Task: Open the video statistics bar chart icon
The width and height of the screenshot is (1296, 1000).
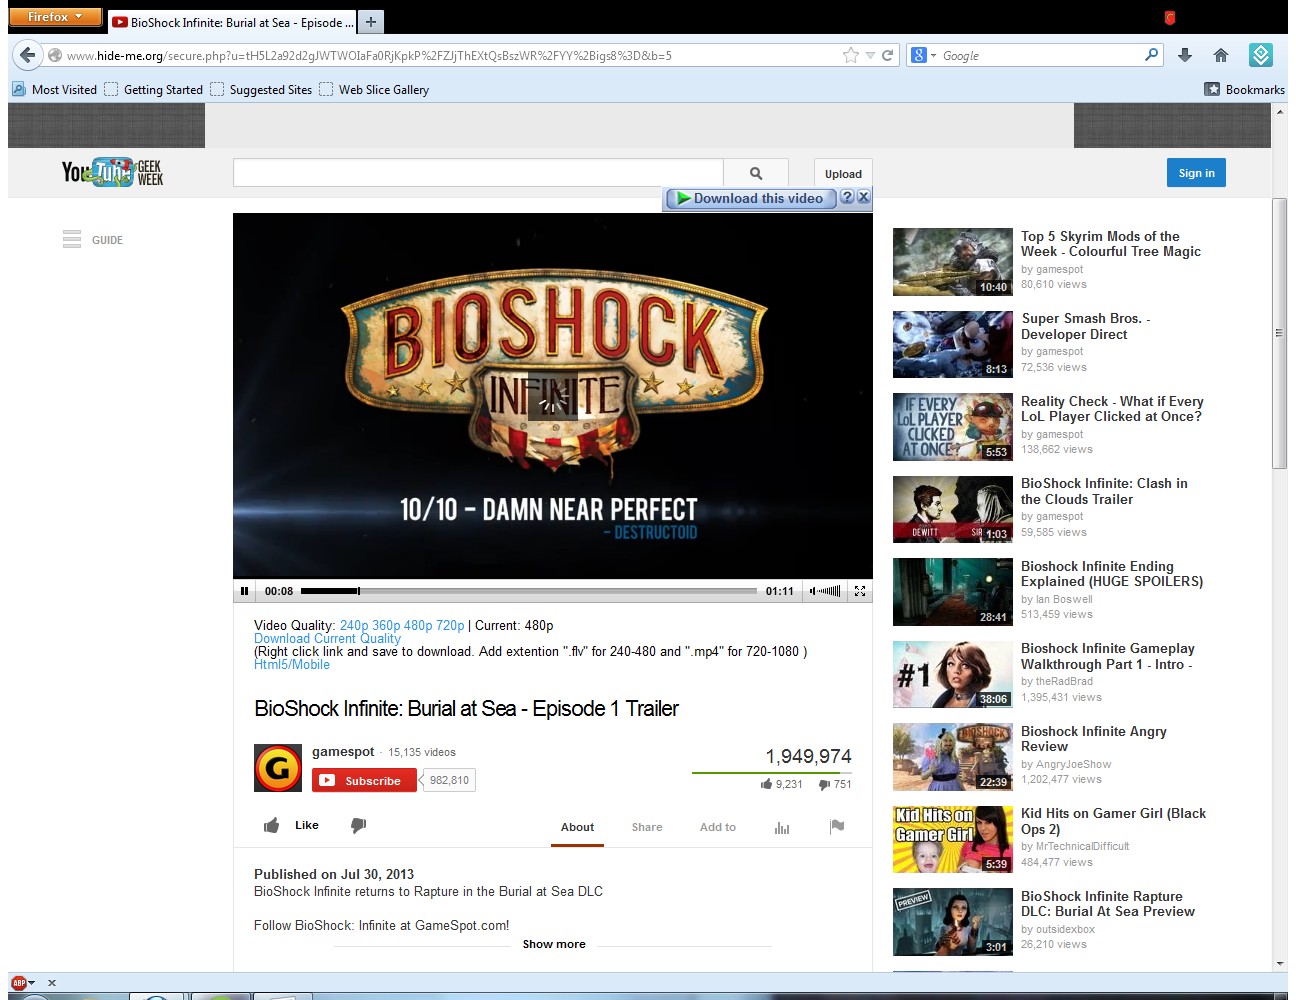Action: click(782, 827)
